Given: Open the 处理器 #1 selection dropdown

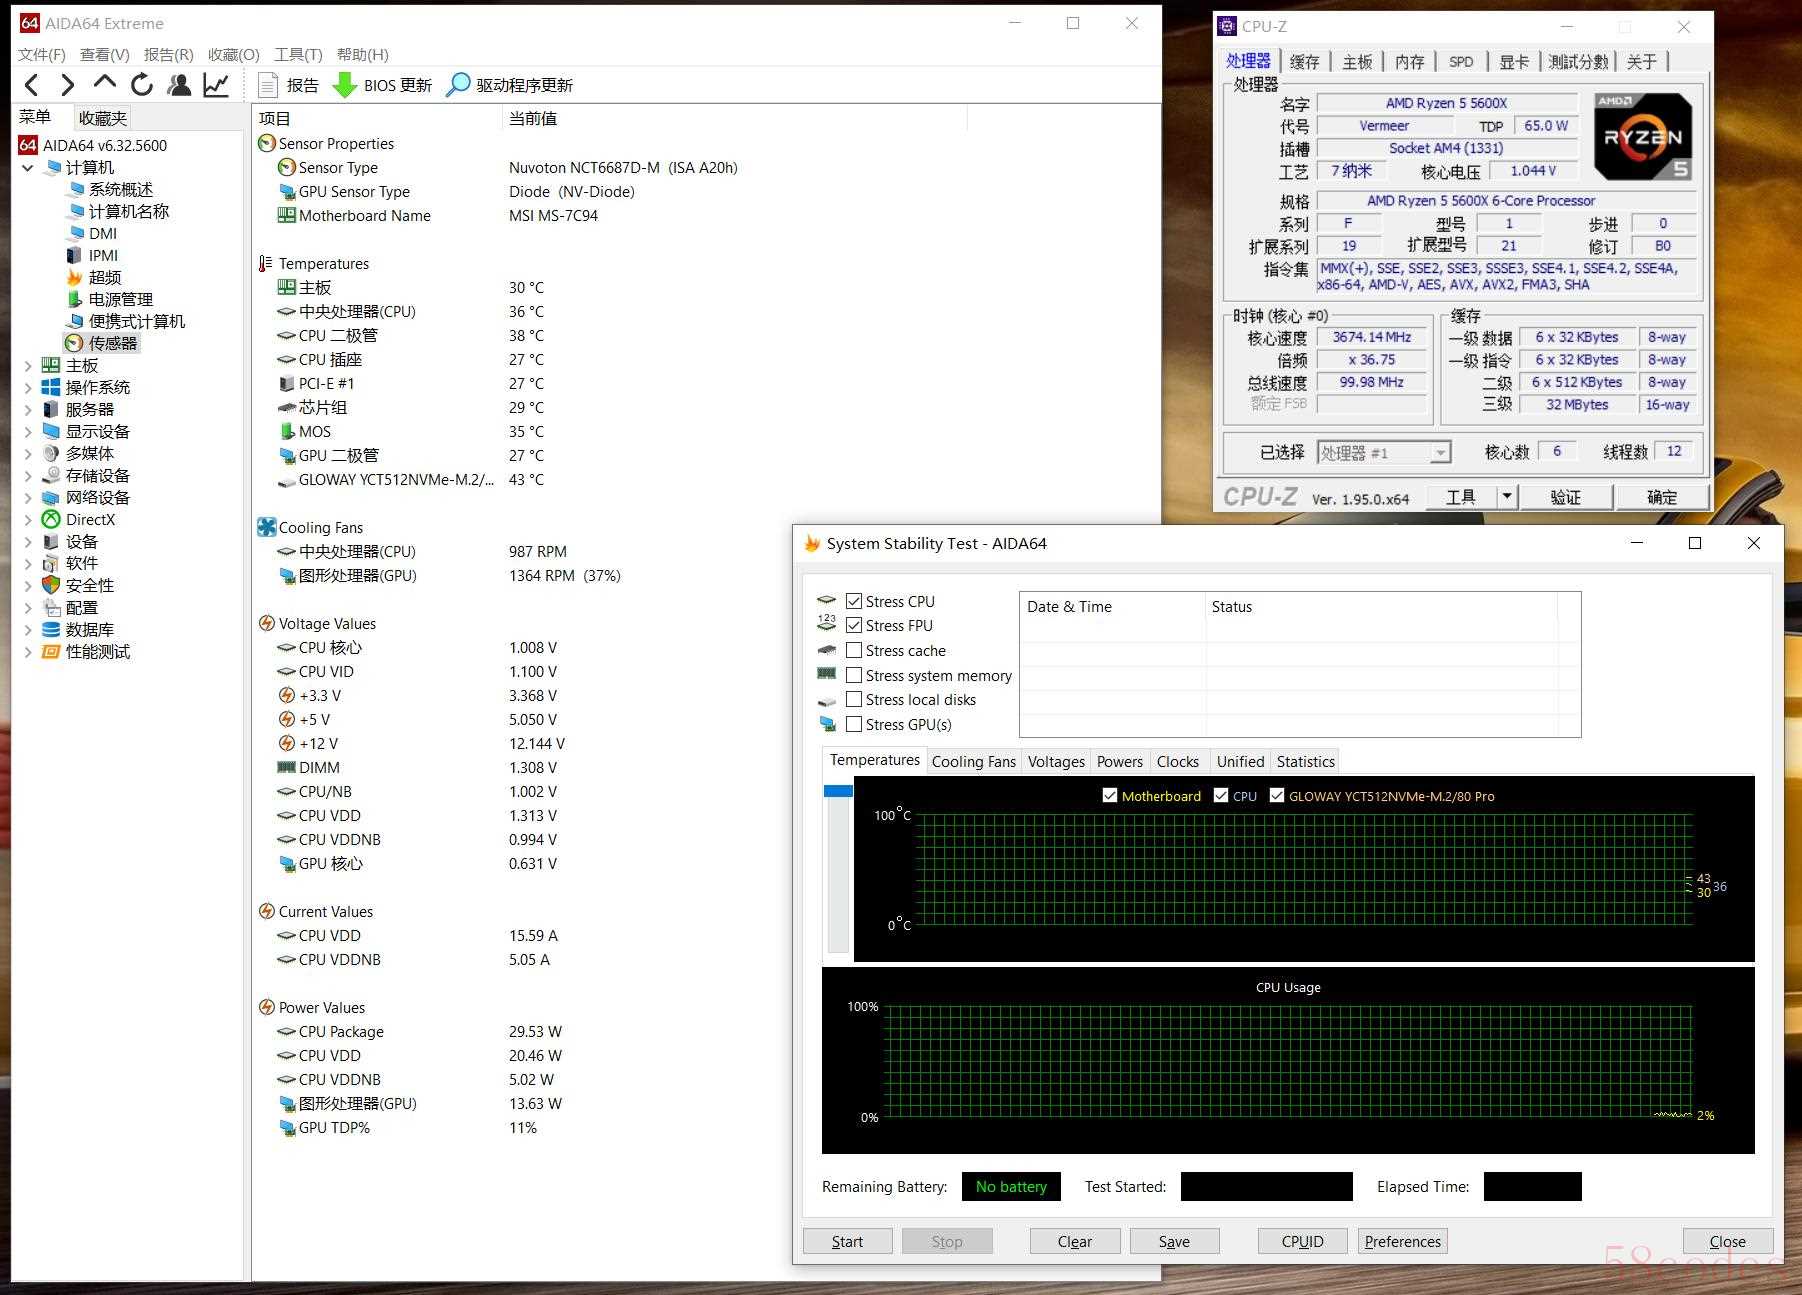Looking at the screenshot, I should 1440,453.
